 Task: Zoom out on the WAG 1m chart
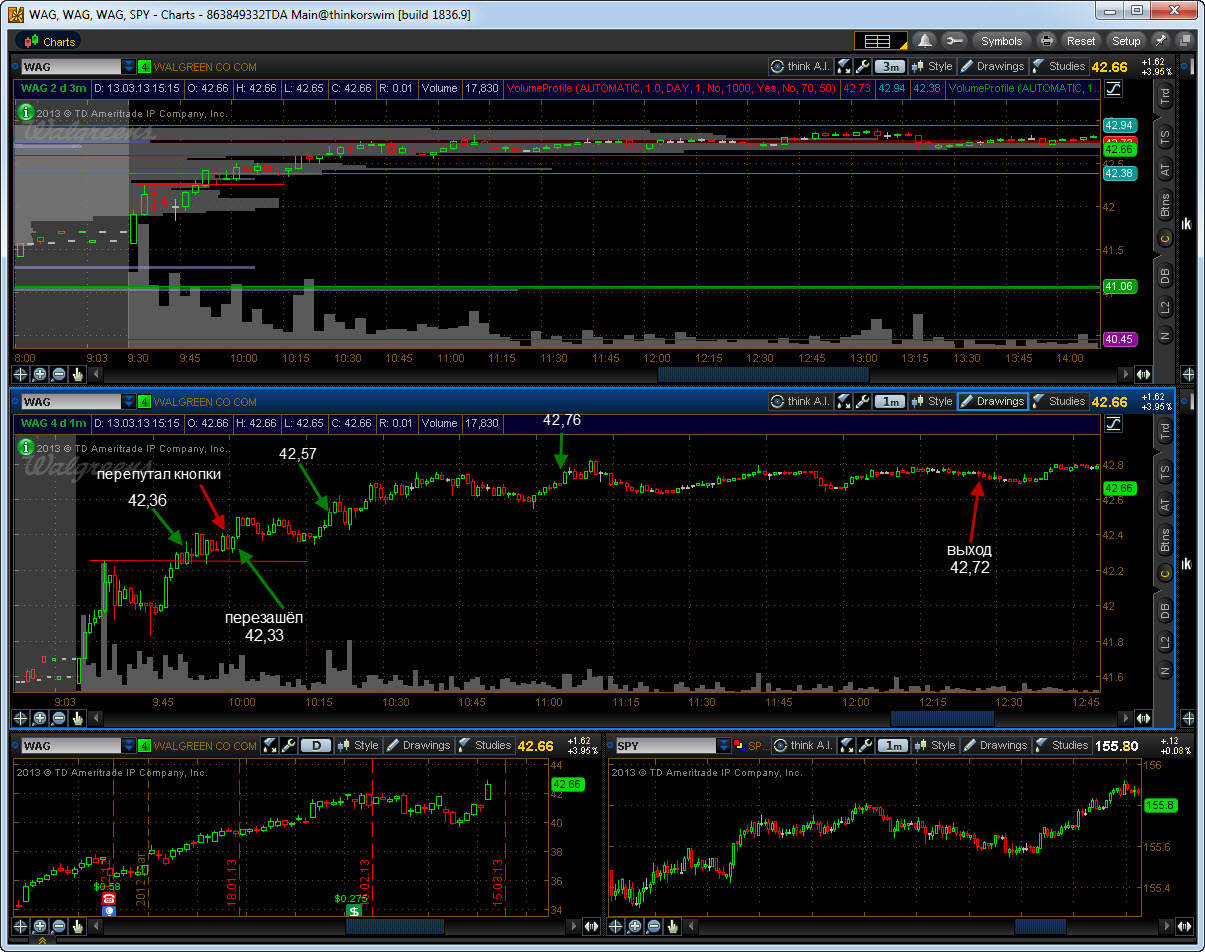click(58, 718)
